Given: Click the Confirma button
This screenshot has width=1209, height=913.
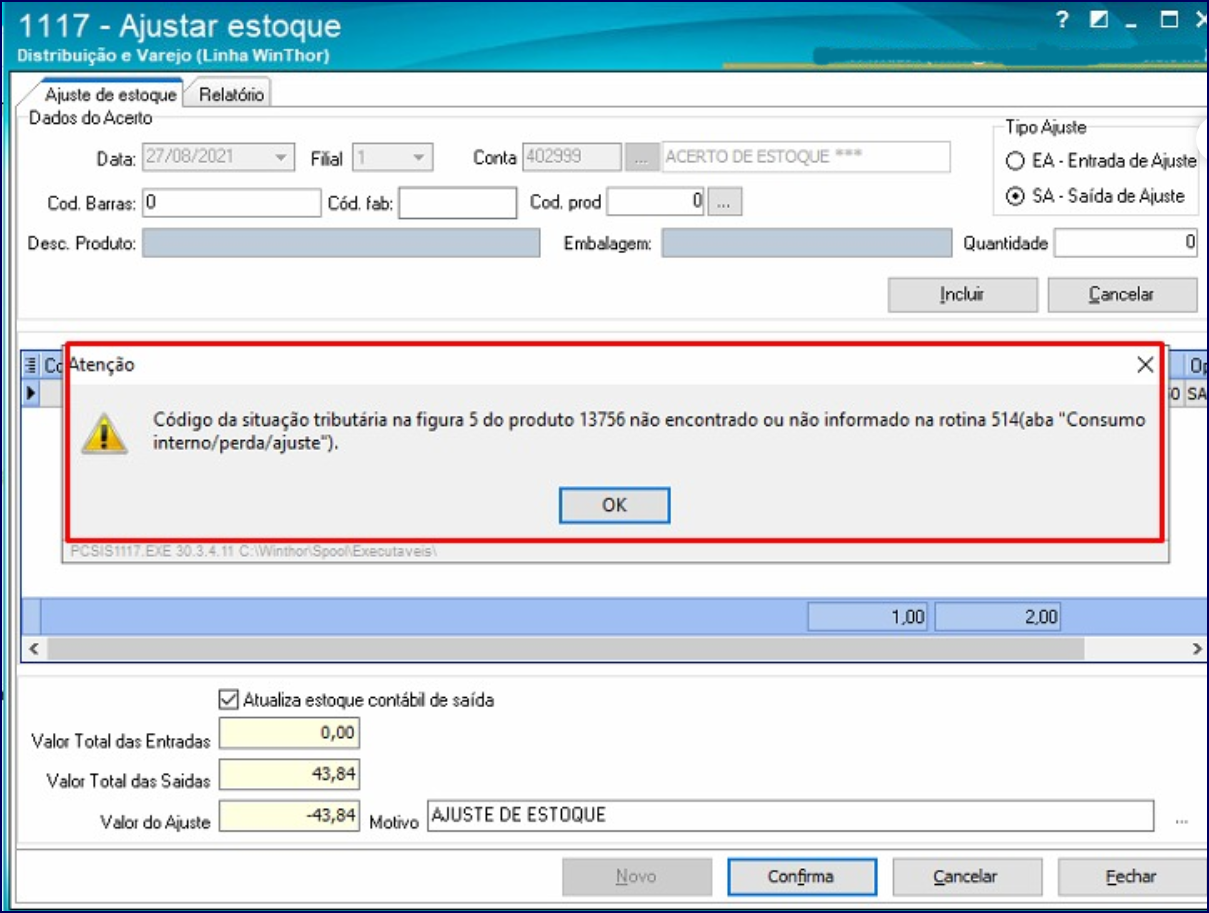Looking at the screenshot, I should click(x=801, y=877).
